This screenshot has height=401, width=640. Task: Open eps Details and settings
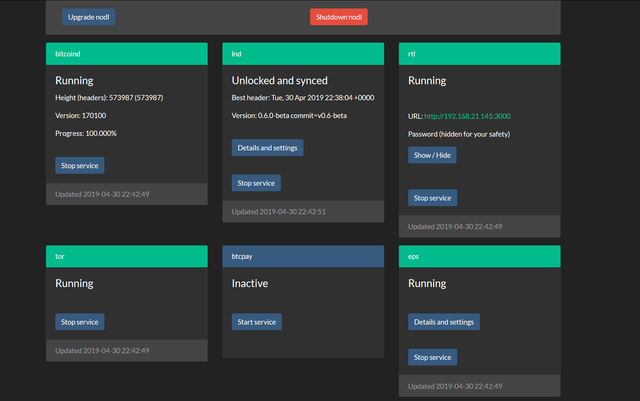pos(444,322)
